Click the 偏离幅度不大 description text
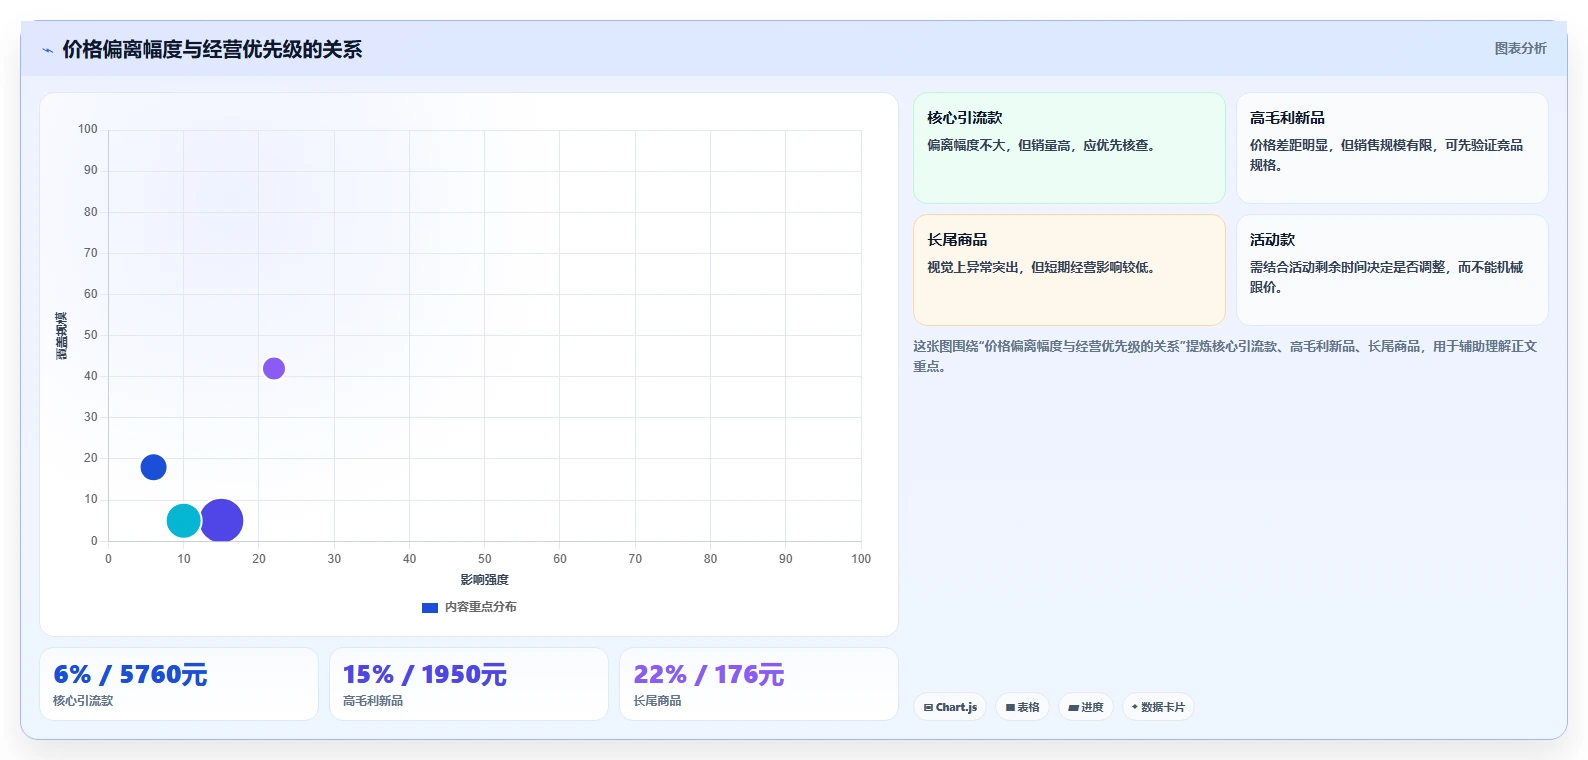 pyautogui.click(x=1043, y=145)
